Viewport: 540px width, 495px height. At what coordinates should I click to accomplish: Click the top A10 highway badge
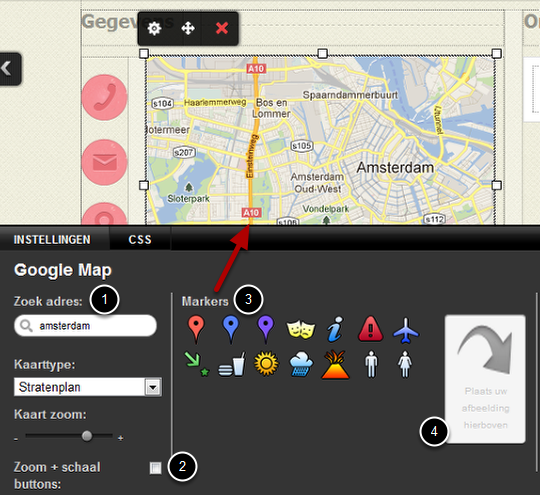tap(256, 69)
